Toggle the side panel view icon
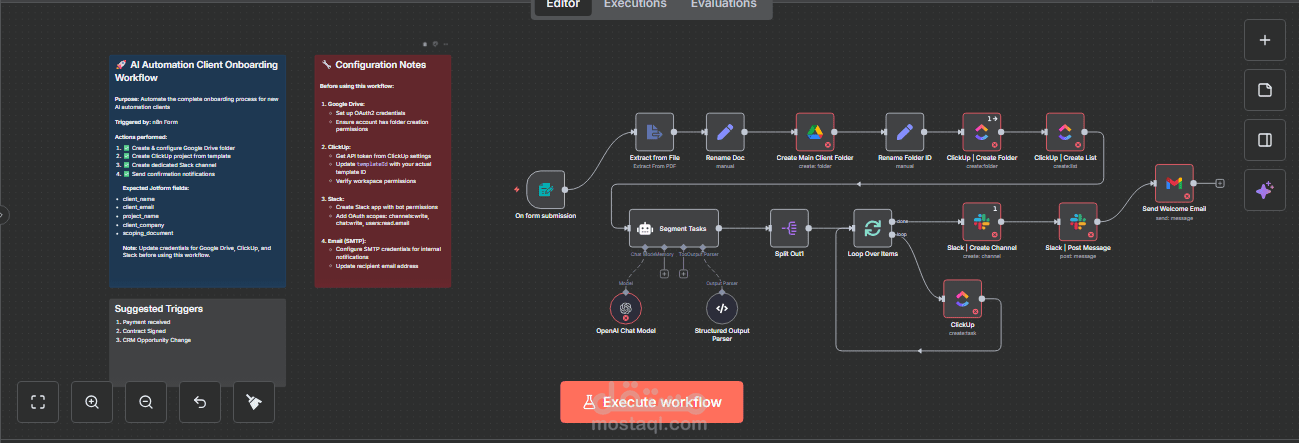 1265,140
